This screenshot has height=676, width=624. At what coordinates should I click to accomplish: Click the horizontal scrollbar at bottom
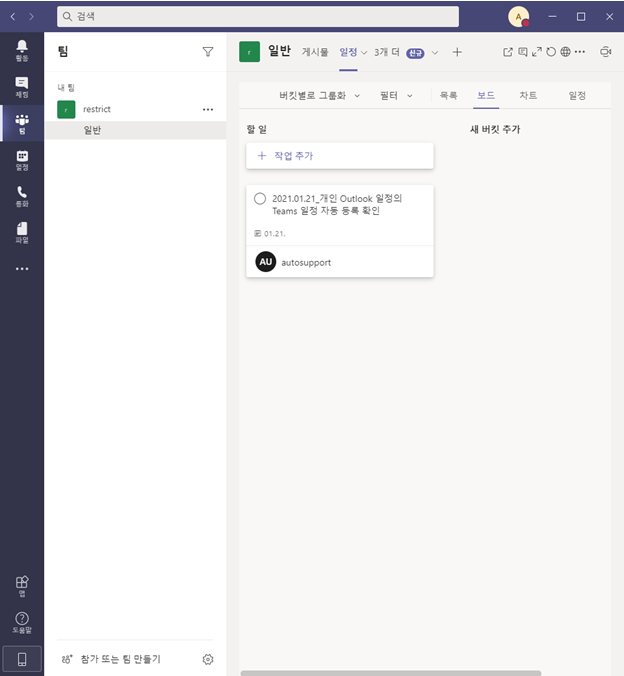tap(391, 673)
